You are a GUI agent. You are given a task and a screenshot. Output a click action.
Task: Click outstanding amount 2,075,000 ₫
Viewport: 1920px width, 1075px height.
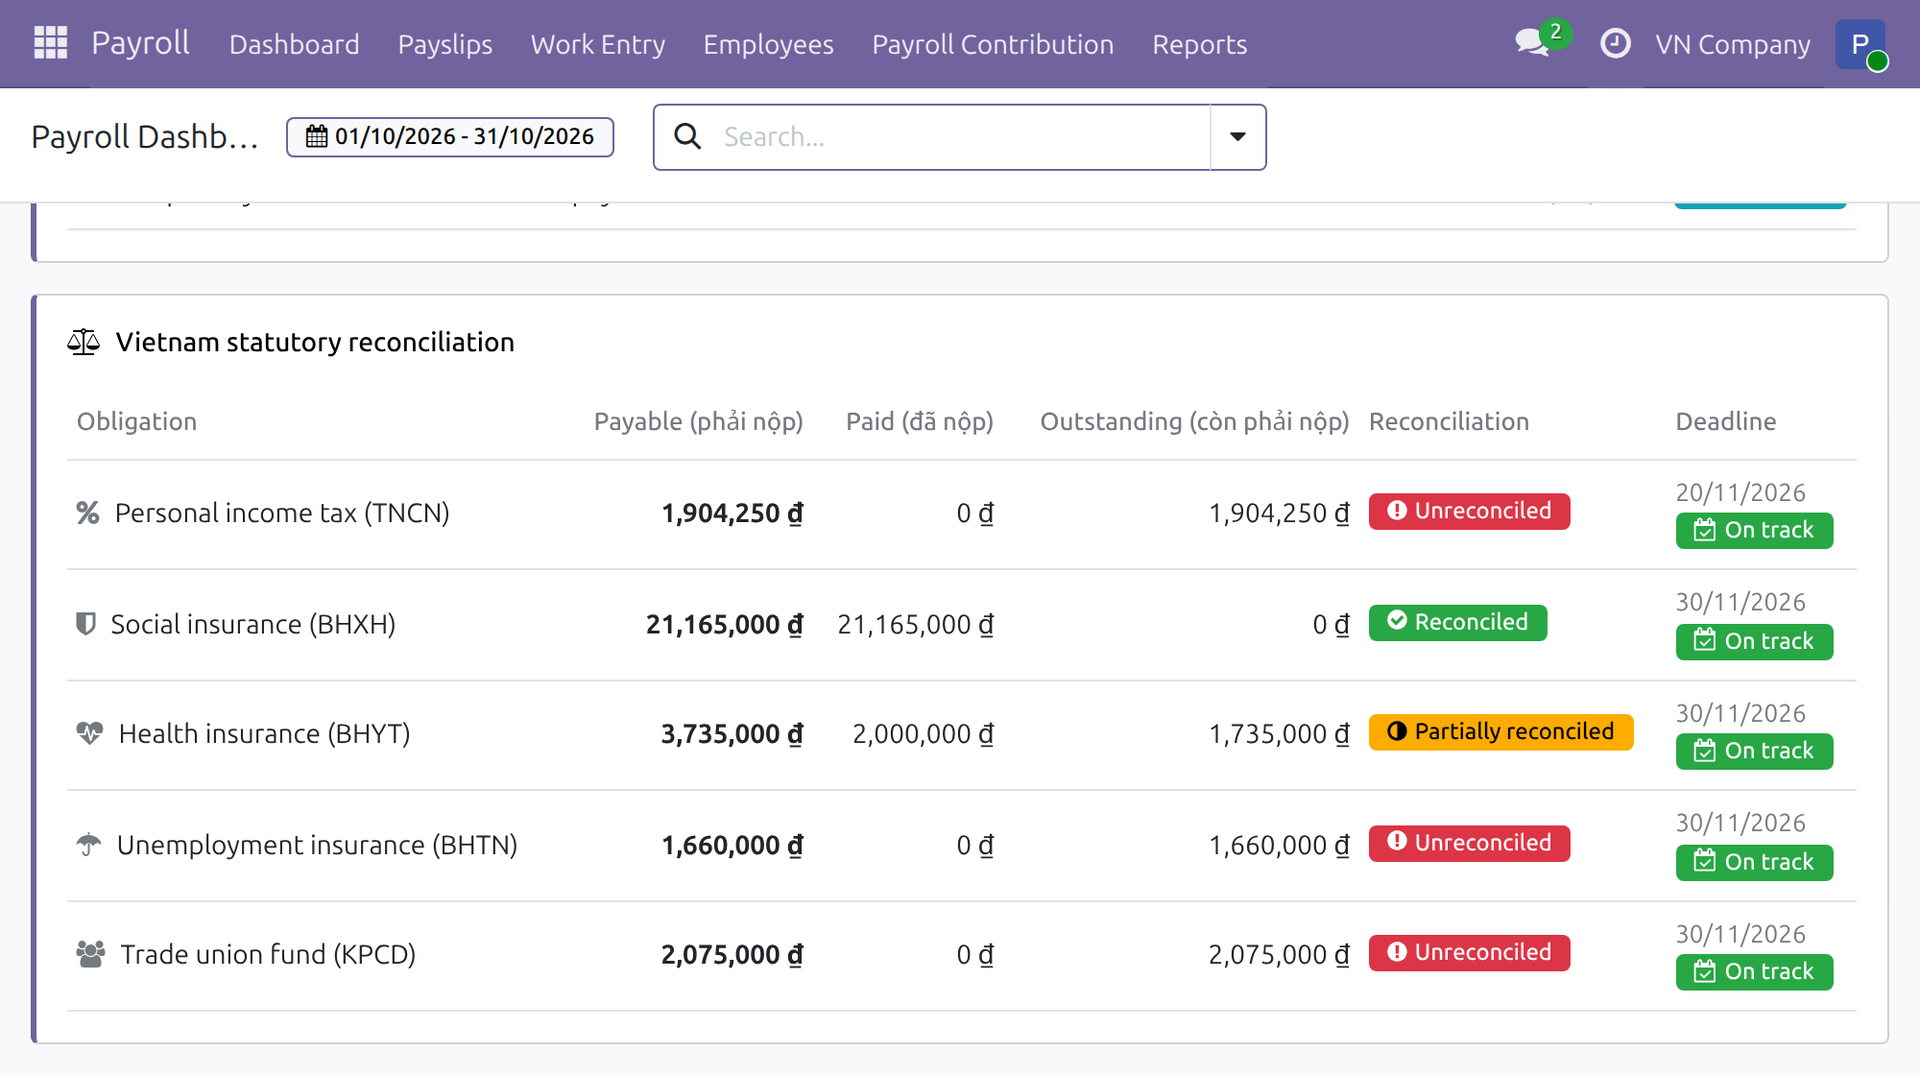[1279, 954]
